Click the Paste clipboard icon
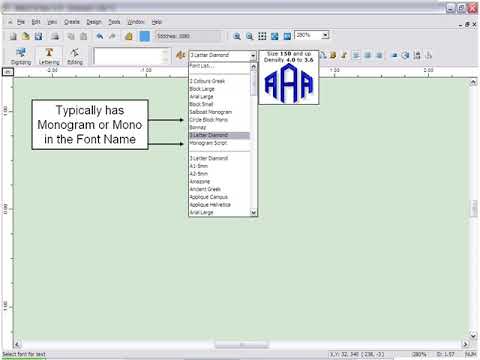 pos(84,36)
